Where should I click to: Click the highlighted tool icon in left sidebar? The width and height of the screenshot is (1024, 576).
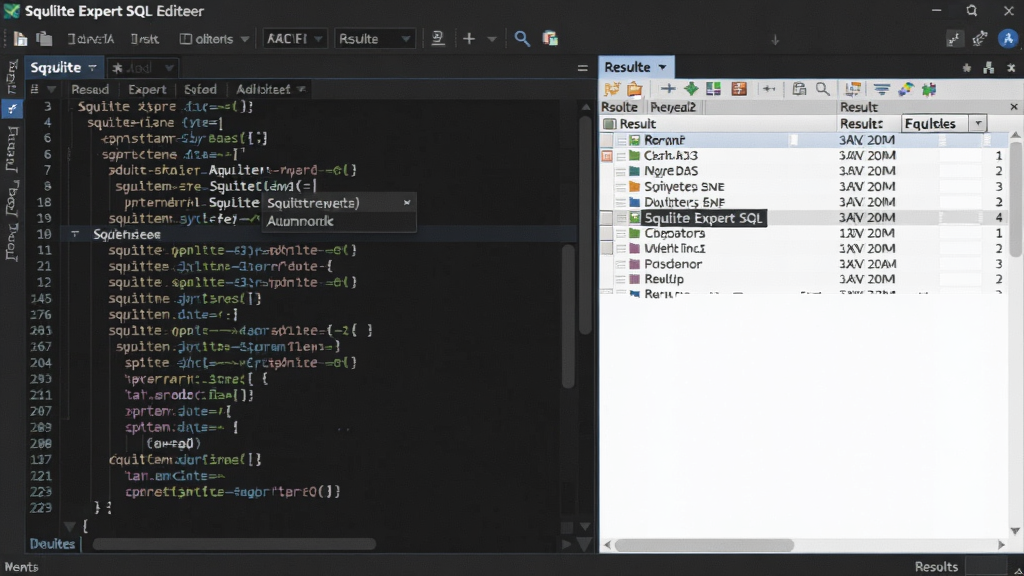pyautogui.click(x=12, y=108)
